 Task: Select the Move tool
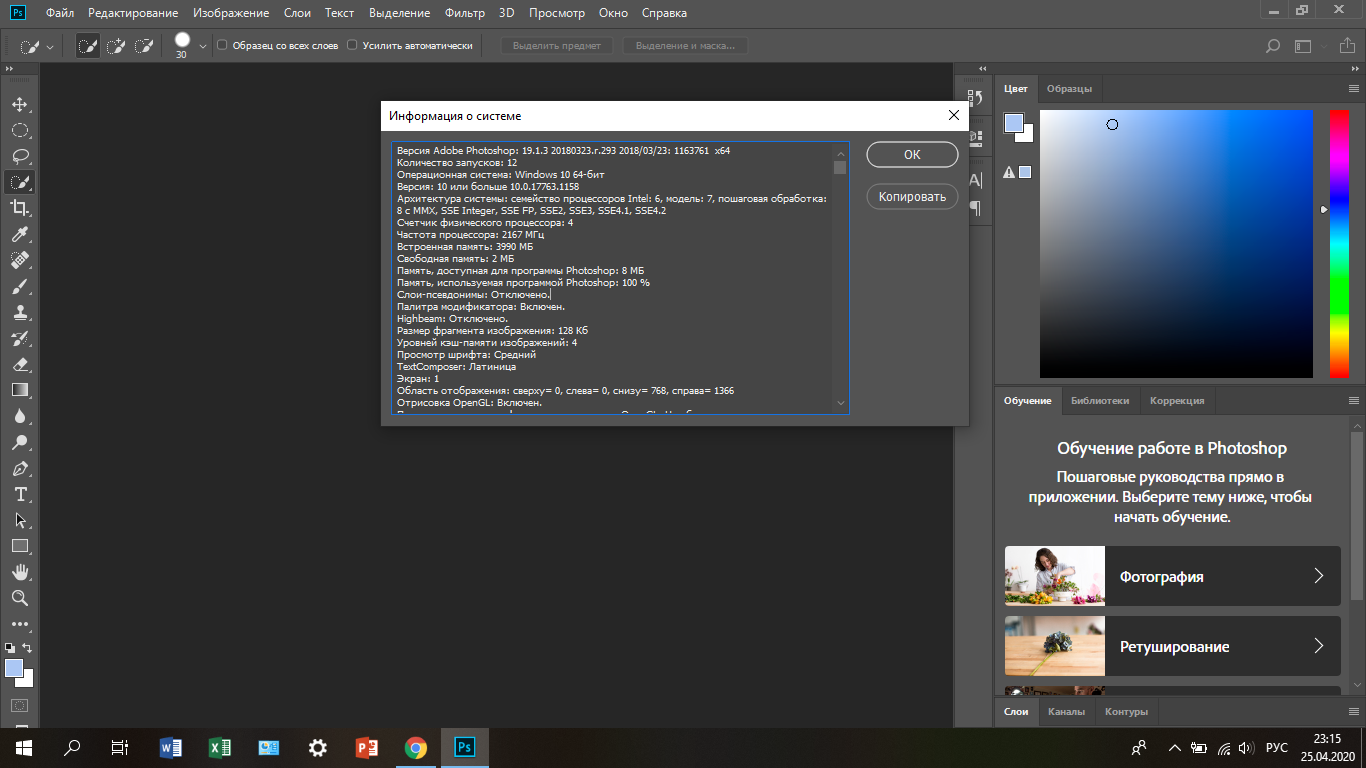(19, 104)
